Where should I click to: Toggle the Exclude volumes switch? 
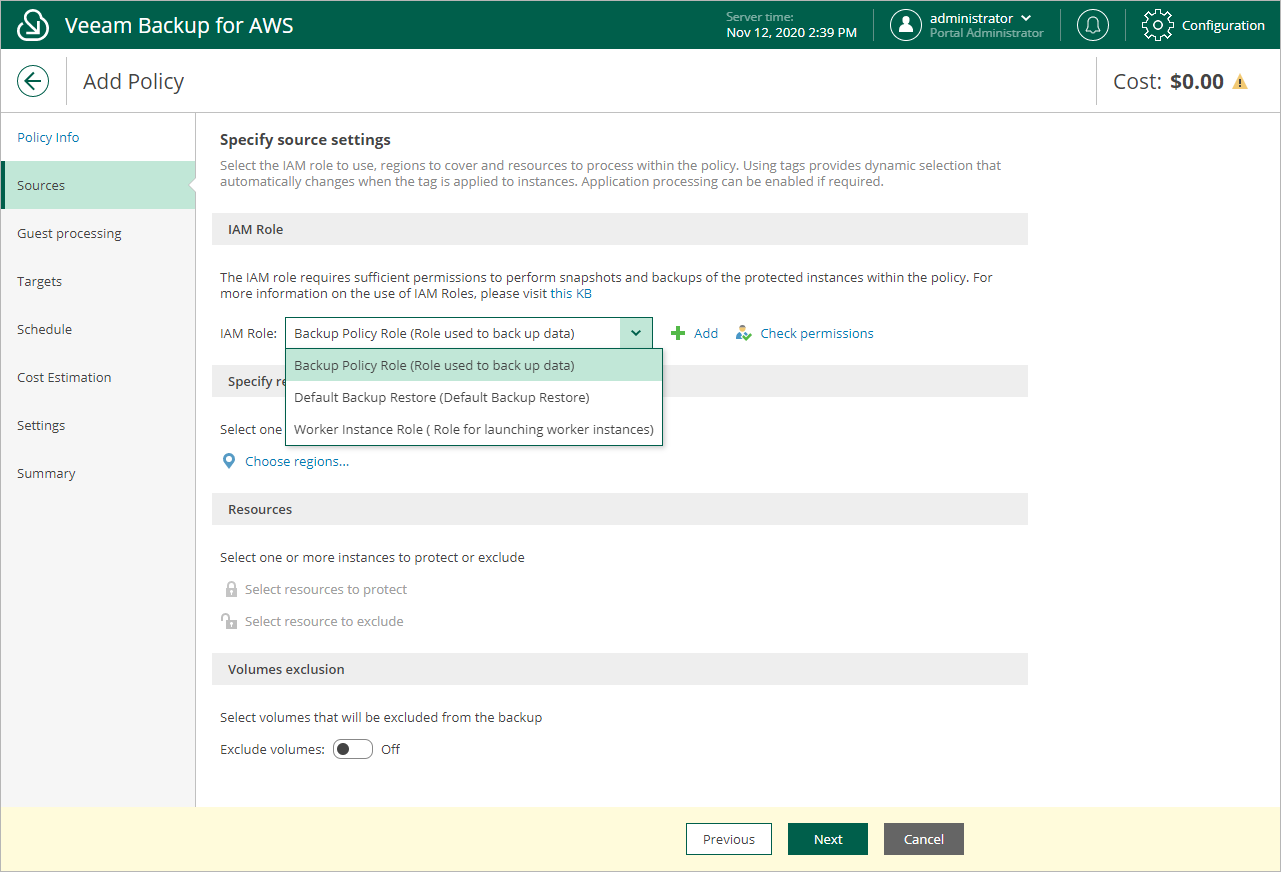353,749
